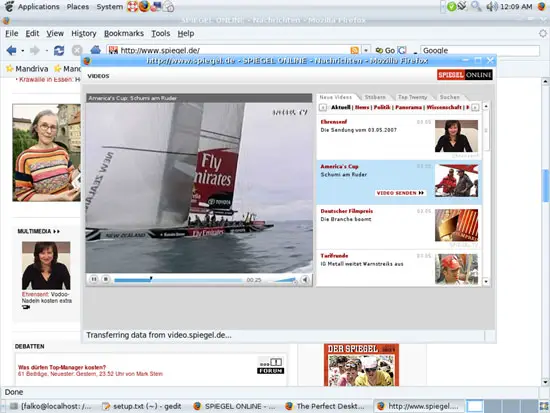This screenshot has width=550, height=413.
Task: Switch to the Top Twenty tab
Action: [x=412, y=97]
